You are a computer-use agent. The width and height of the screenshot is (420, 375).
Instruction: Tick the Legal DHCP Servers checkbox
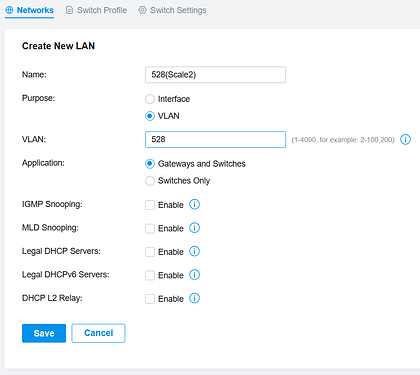(150, 252)
